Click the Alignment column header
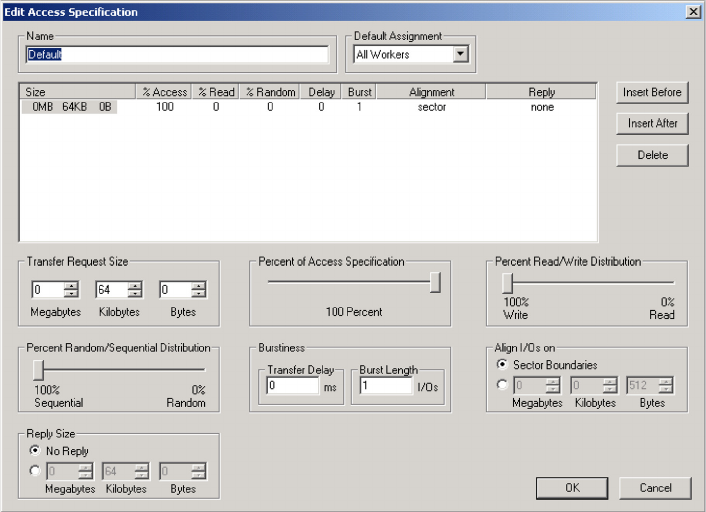The width and height of the screenshot is (706, 512). [x=431, y=92]
